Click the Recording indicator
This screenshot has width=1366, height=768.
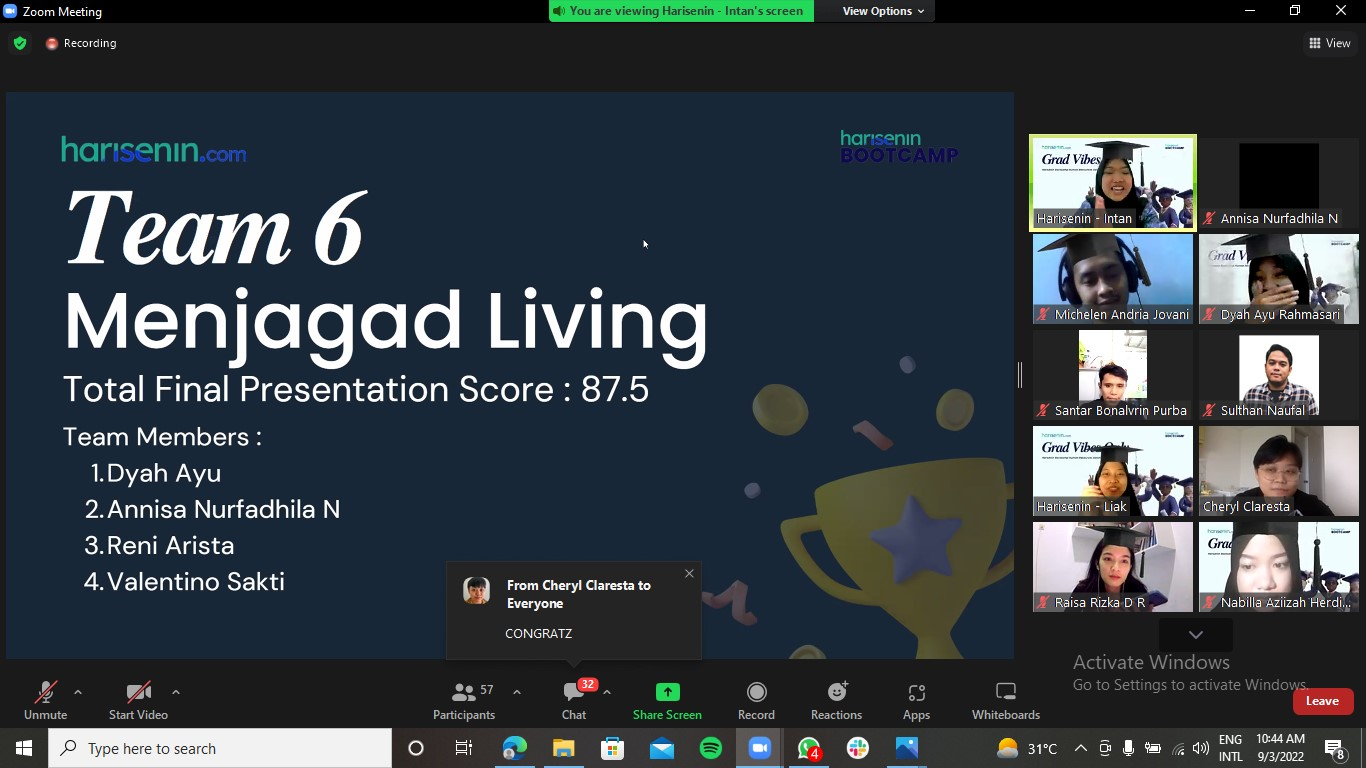point(81,43)
